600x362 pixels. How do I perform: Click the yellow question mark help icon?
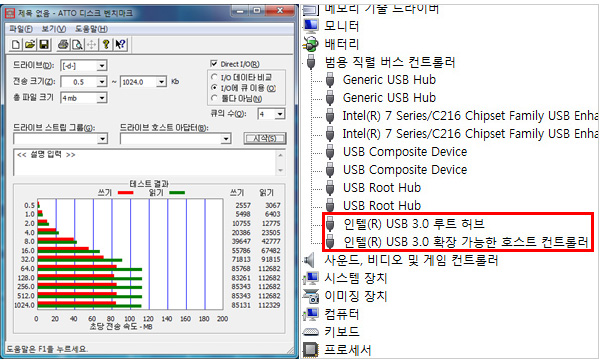point(106,45)
